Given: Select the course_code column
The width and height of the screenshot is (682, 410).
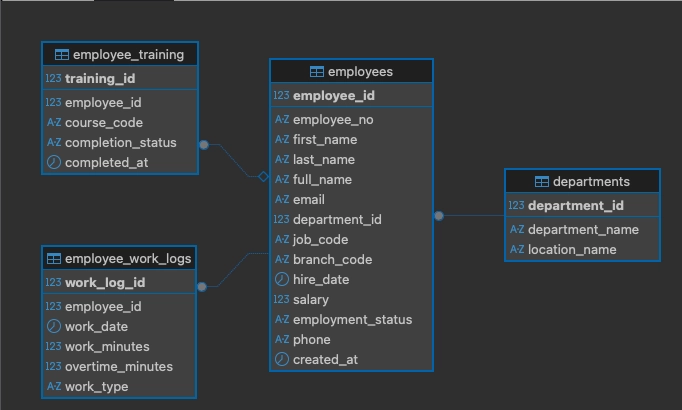Looking at the screenshot, I should click(x=104, y=123).
